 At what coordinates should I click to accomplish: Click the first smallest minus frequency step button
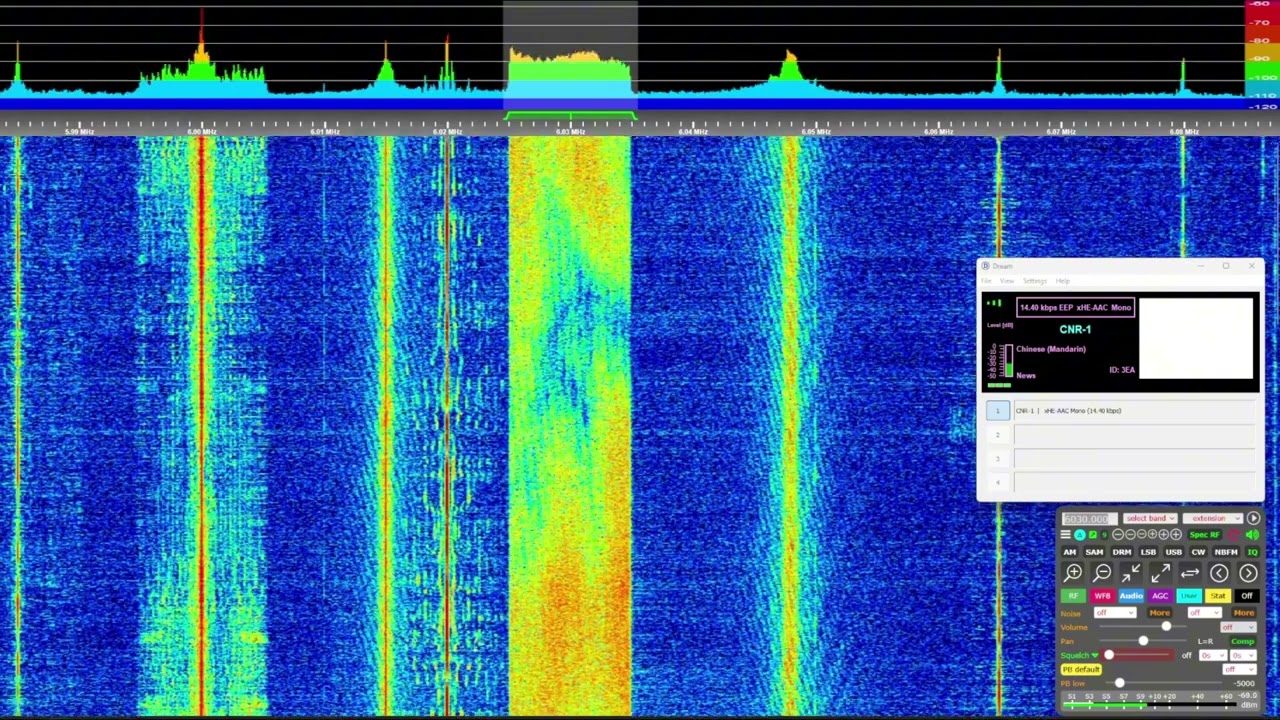tap(1118, 535)
